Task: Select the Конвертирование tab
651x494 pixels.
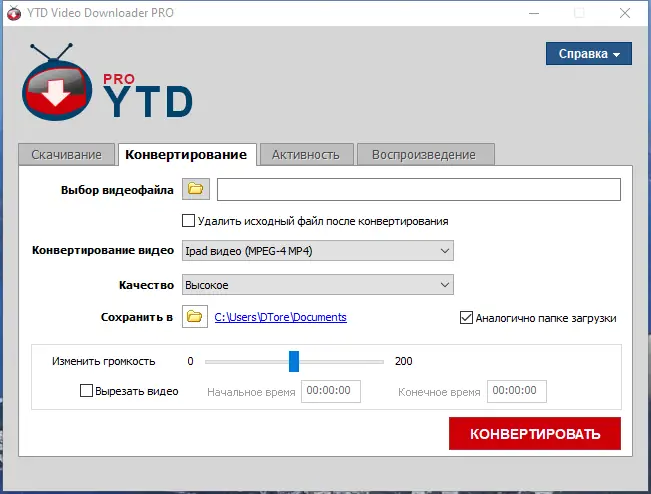Action: coord(186,154)
